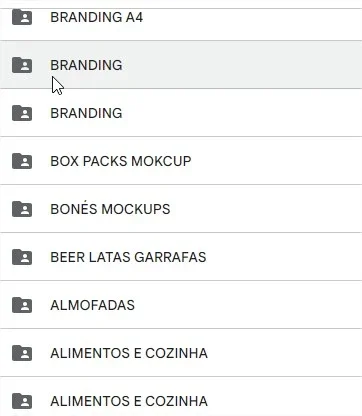Select the ALMOFADAS folder name

click(x=92, y=305)
